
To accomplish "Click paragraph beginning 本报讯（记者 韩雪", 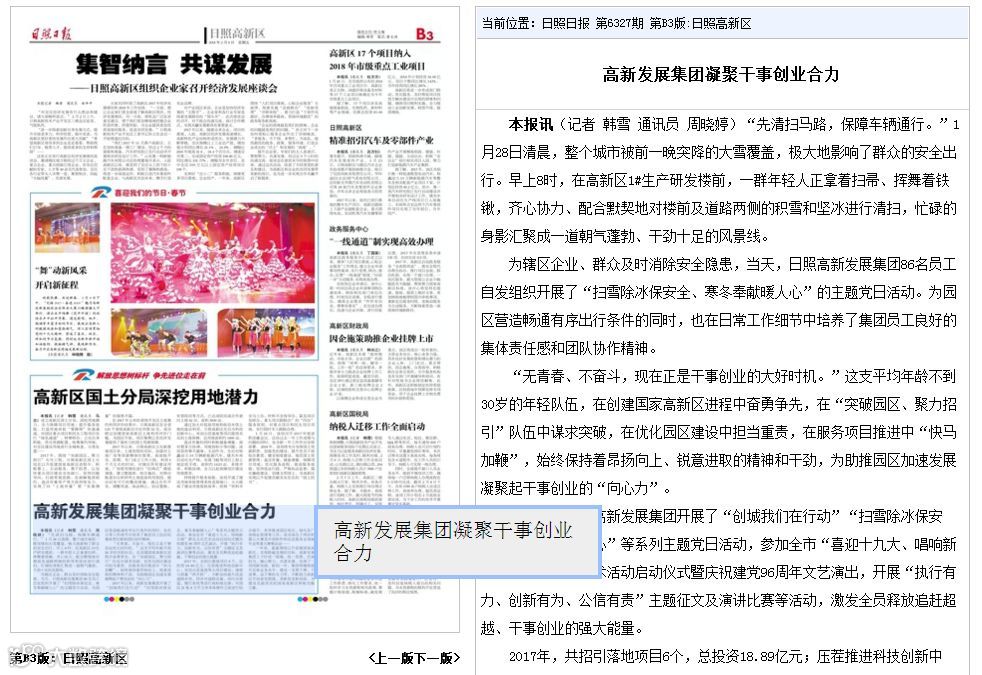I will tap(719, 180).
